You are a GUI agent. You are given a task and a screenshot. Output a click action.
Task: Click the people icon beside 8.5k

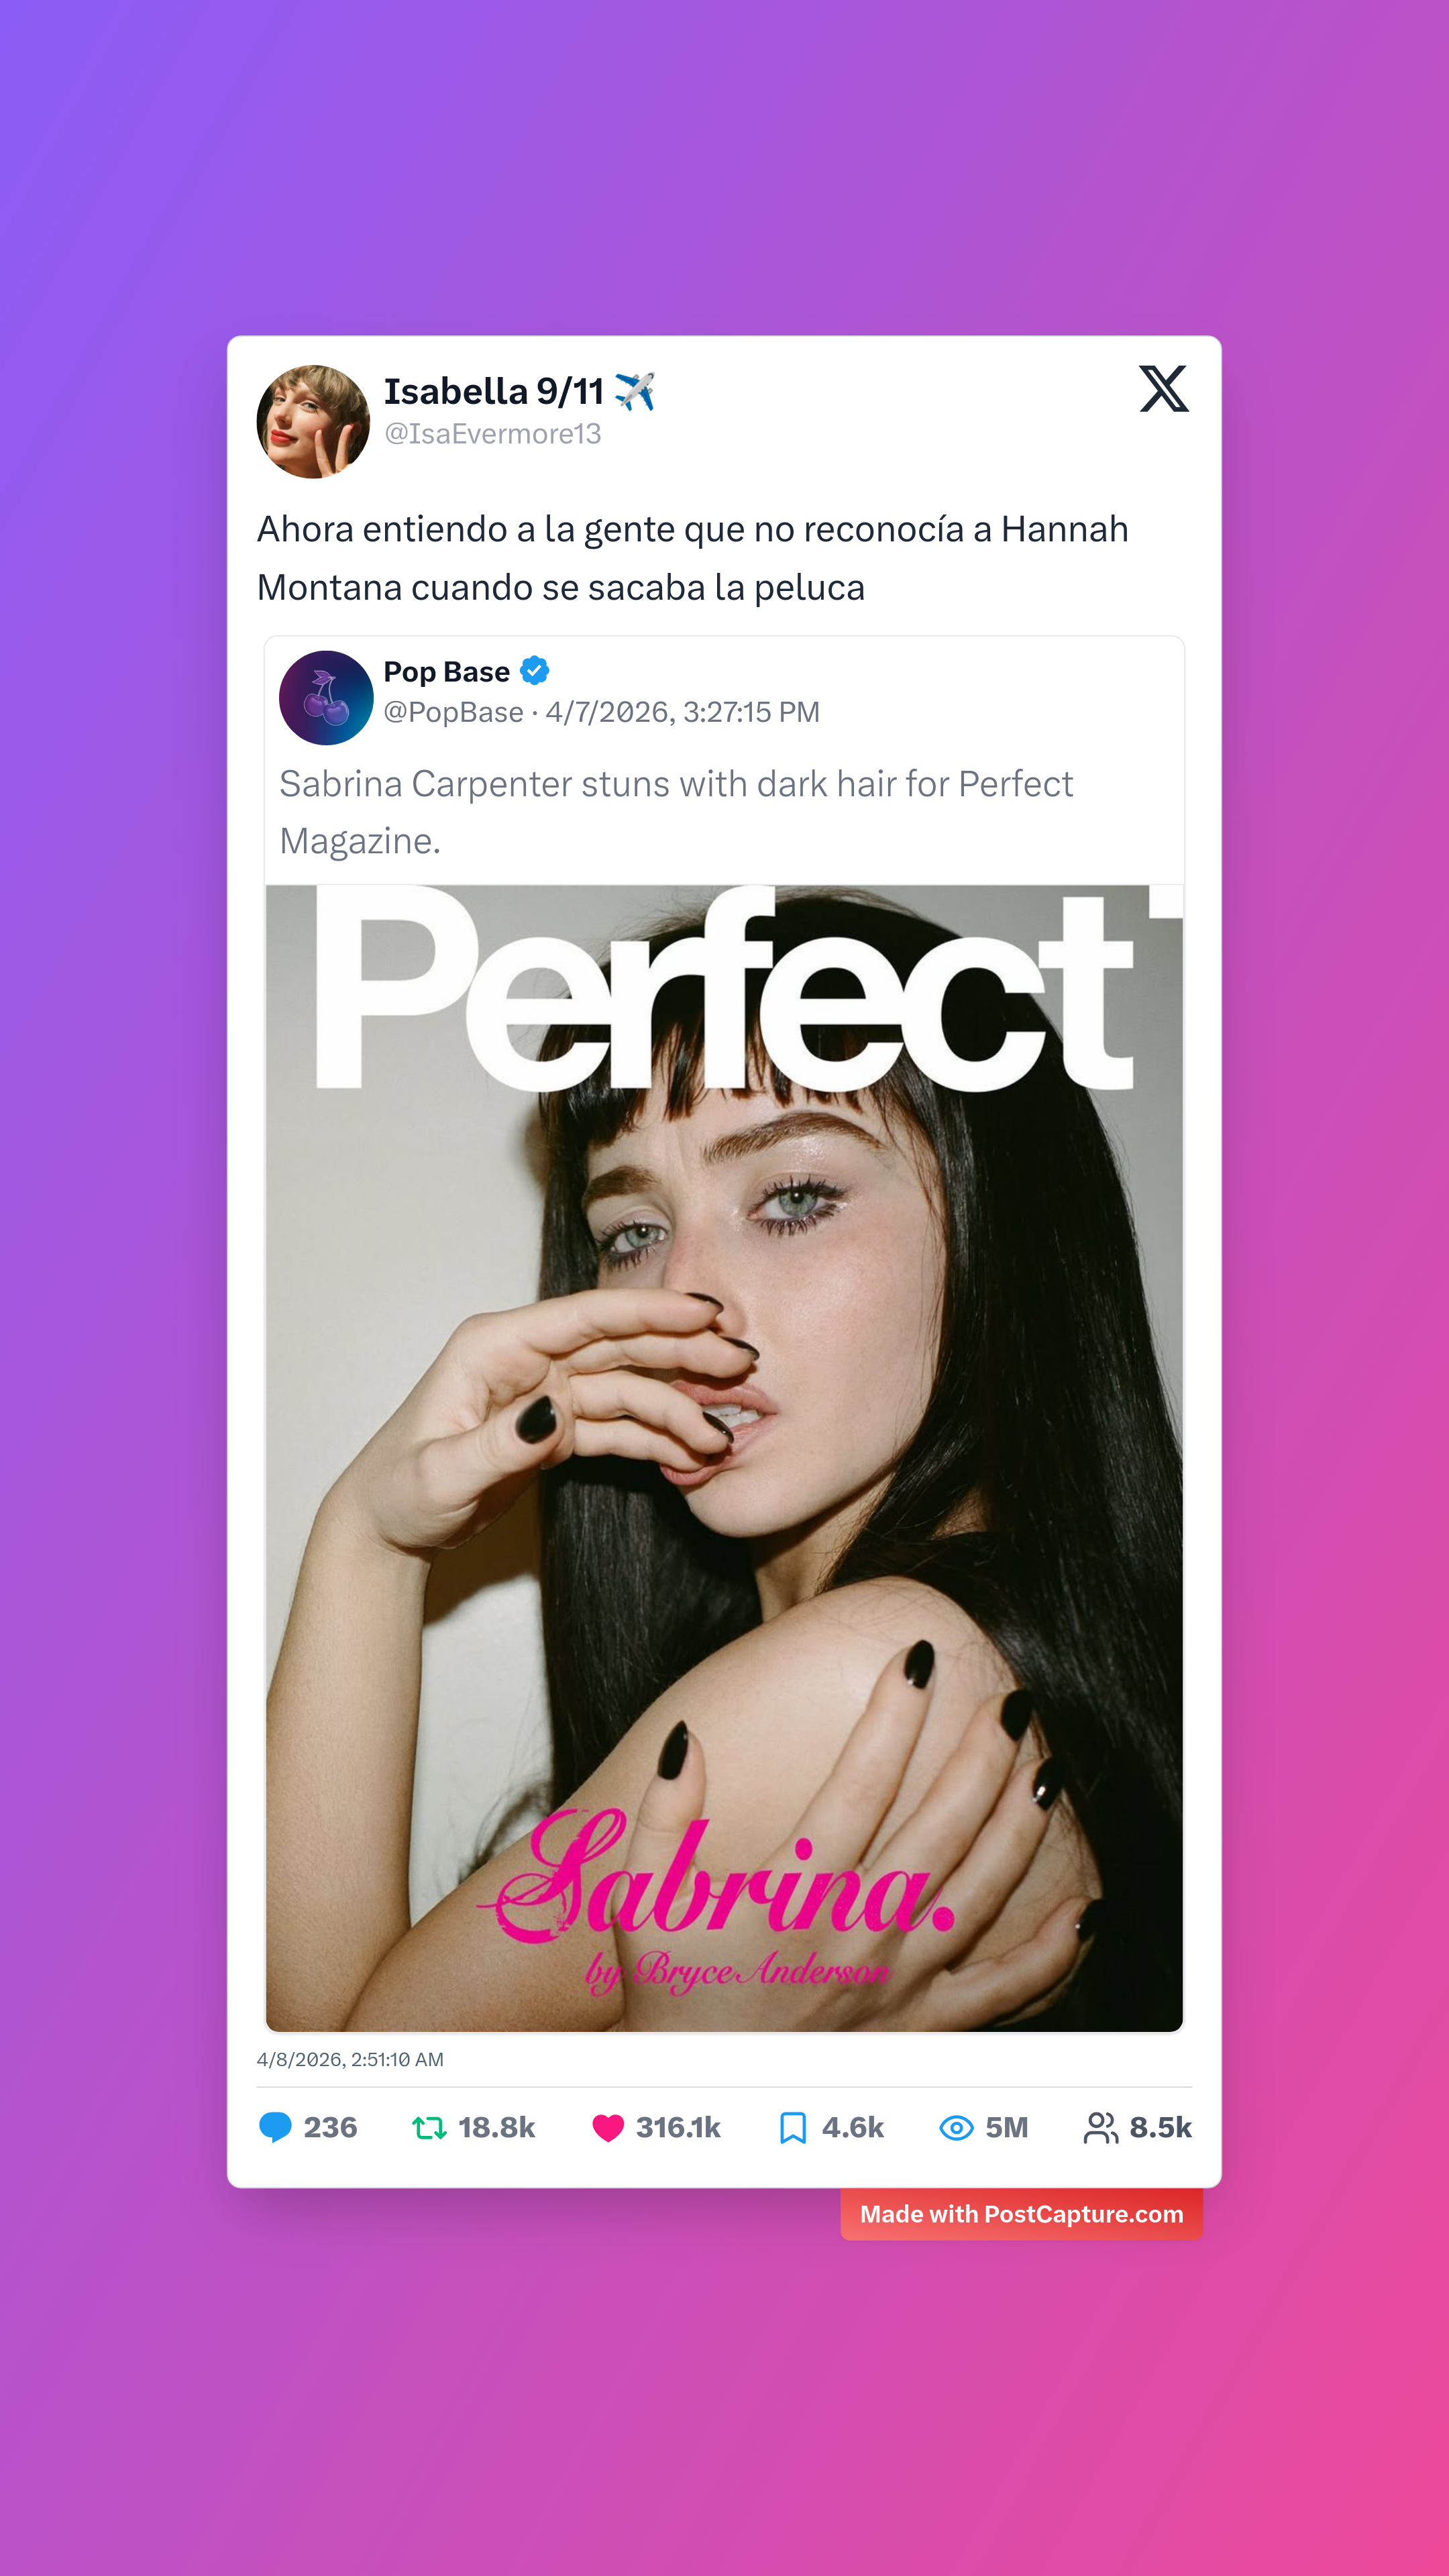click(1101, 2127)
